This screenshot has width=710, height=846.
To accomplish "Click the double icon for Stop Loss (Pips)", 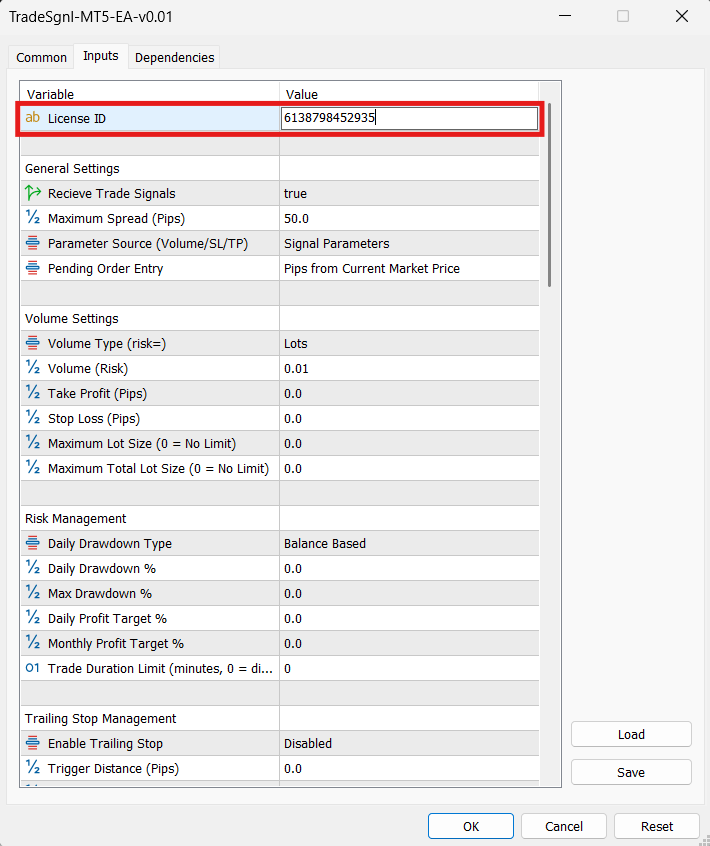I will click(33, 418).
